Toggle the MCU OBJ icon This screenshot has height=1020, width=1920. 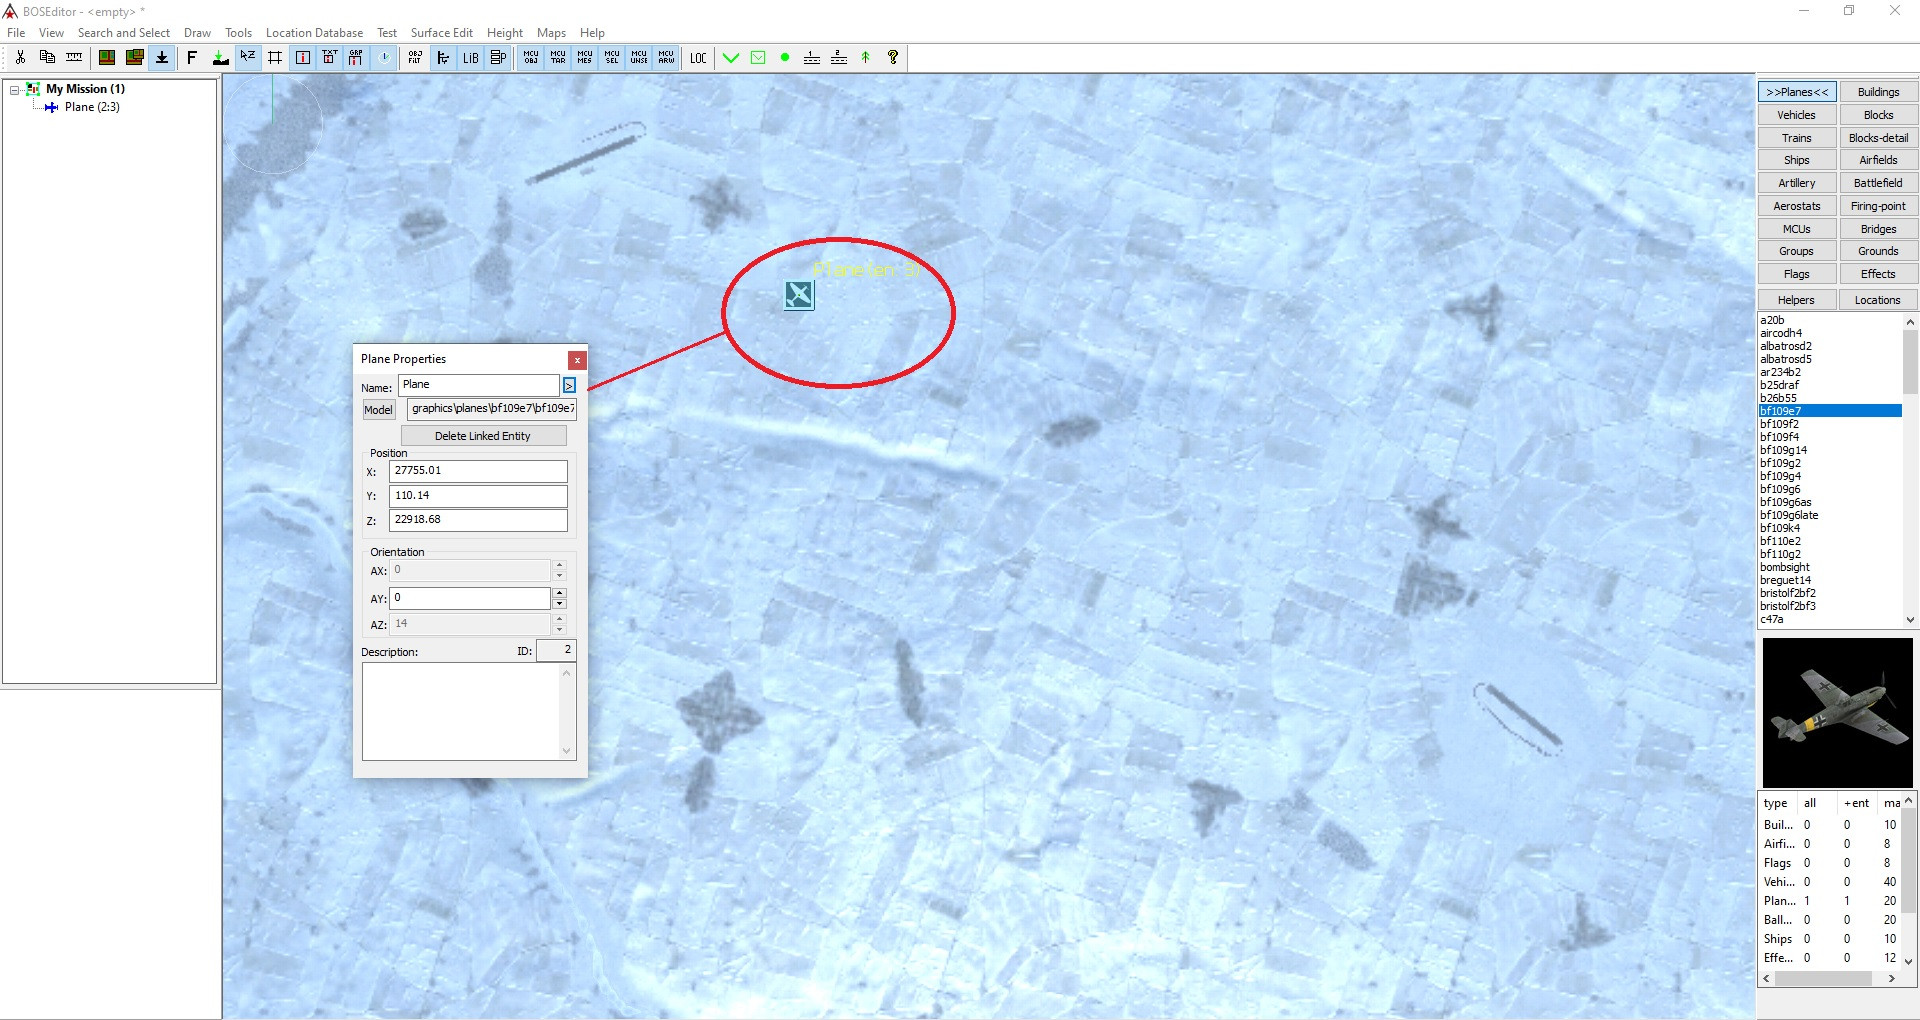click(531, 57)
